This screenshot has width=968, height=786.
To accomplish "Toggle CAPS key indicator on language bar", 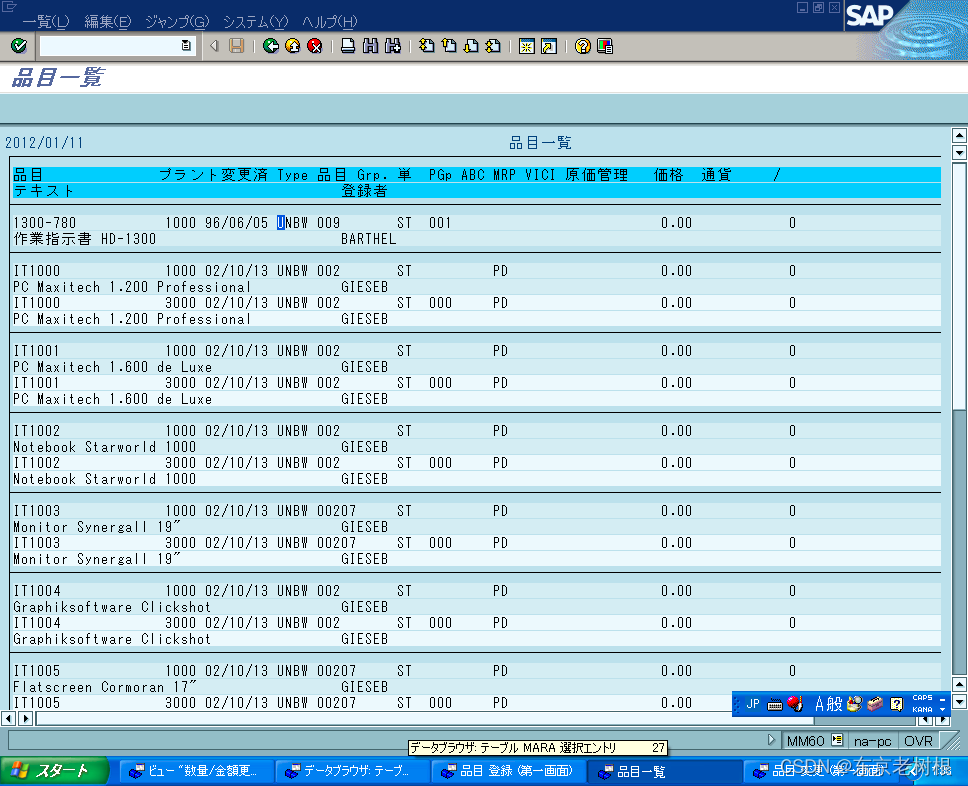I will point(922,698).
